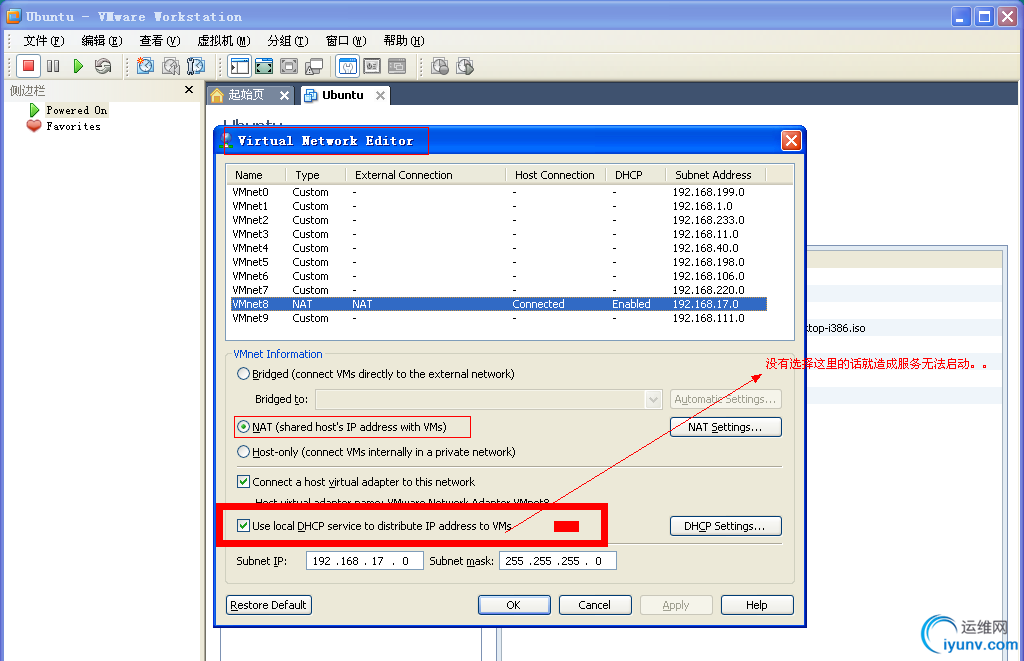Select the VMnet7 row in network list
Screen dimensions: 1024x661
[498, 290]
